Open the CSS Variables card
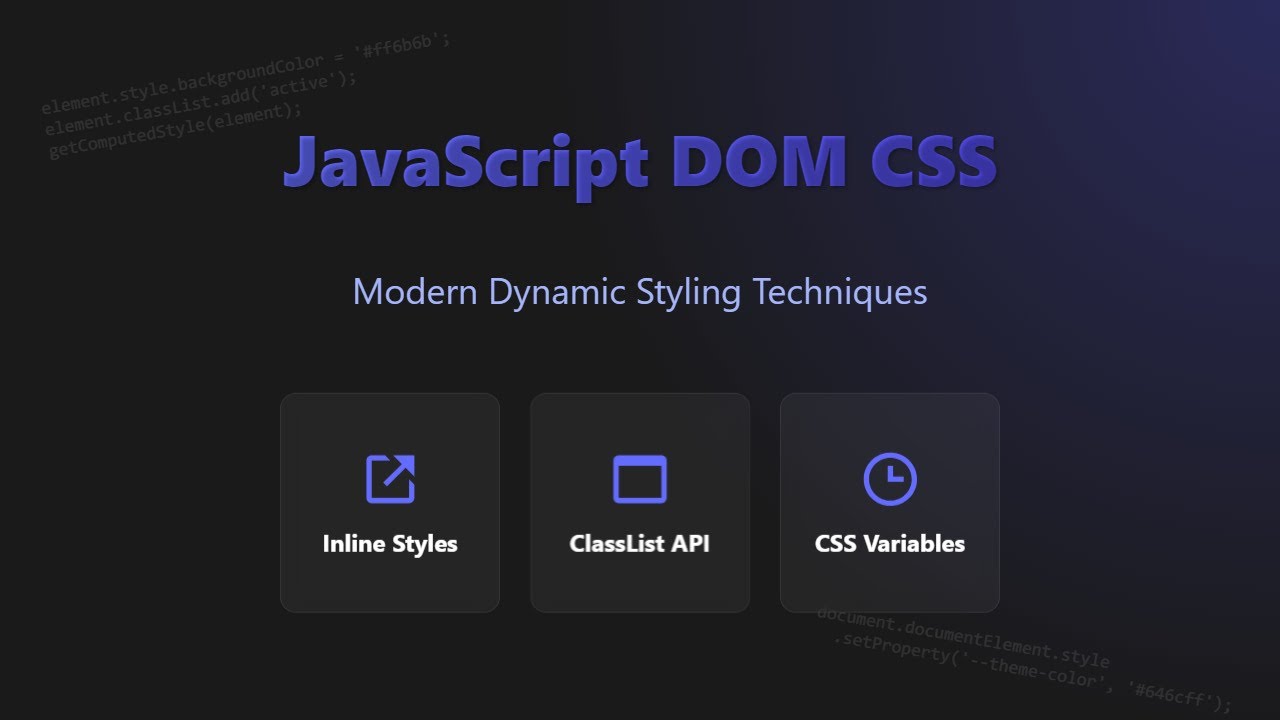Image resolution: width=1280 pixels, height=720 pixels. tap(890, 502)
